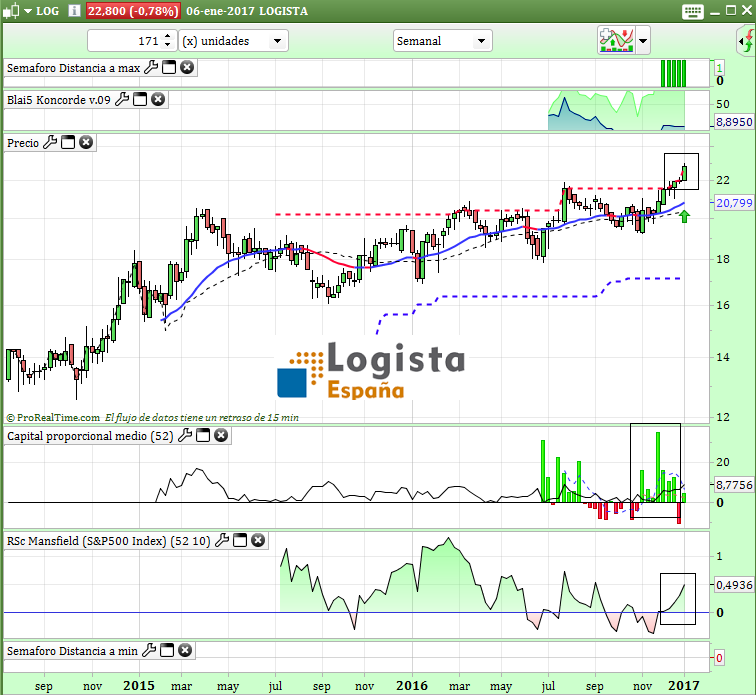Expand the indicator icon dropdown arrow
Viewport: 756px width, 695px height.
pos(643,41)
